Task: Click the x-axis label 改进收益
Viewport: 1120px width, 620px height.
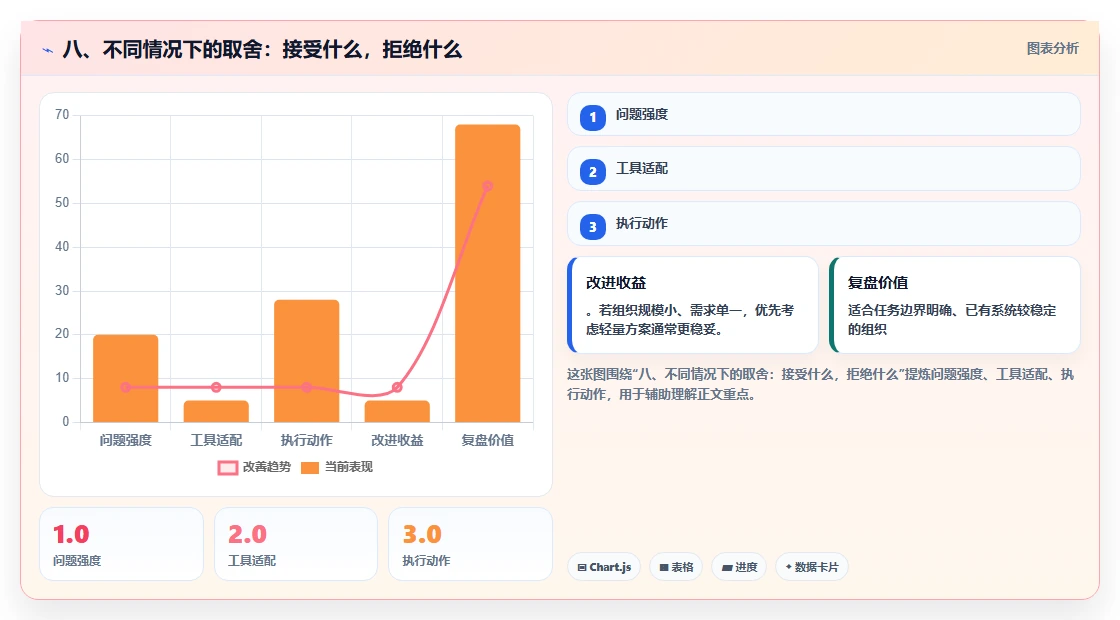Action: pyautogui.click(x=397, y=440)
